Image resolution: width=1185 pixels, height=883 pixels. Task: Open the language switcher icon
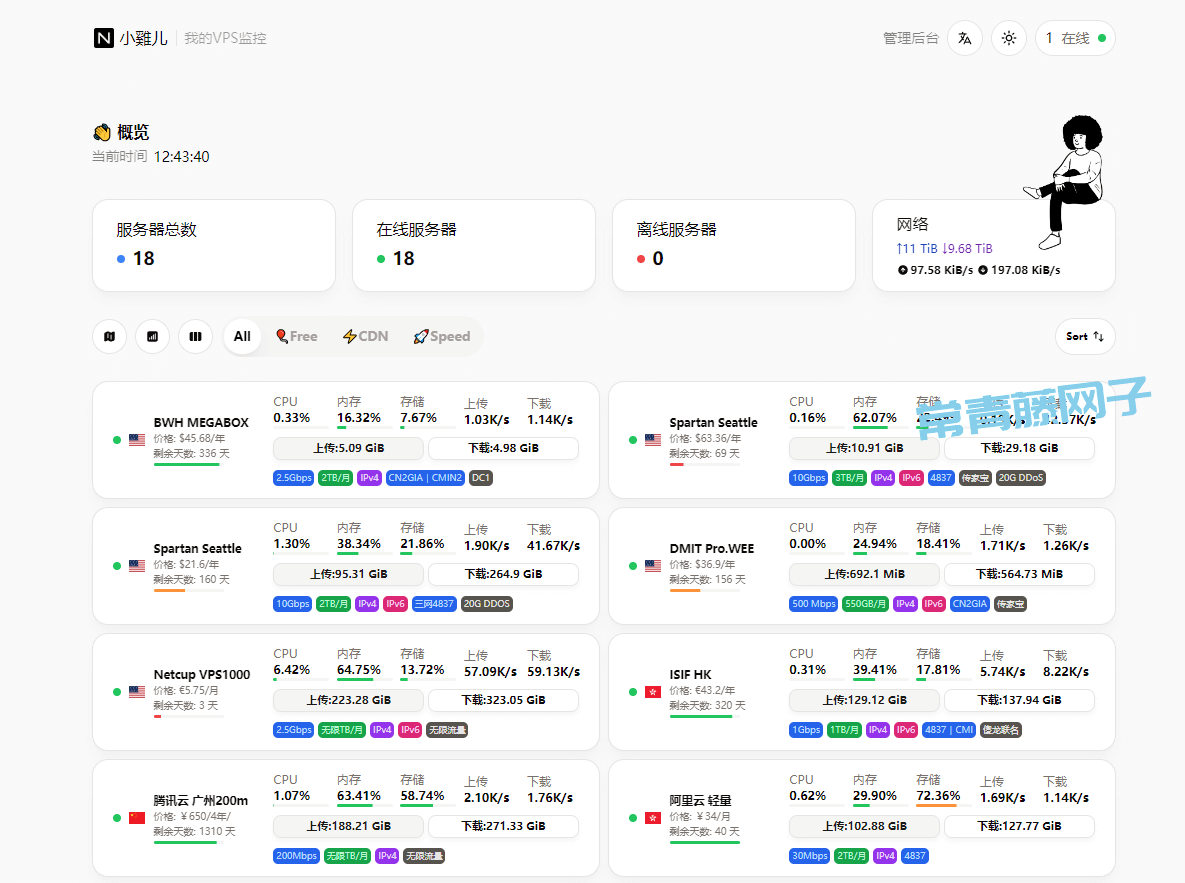pyautogui.click(x=964, y=38)
